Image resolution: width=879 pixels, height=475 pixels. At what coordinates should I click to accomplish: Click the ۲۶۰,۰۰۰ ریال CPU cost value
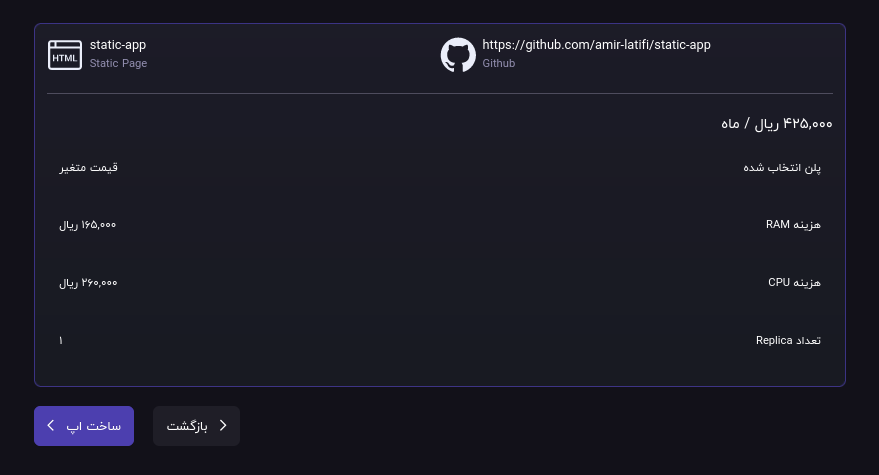(x=88, y=283)
